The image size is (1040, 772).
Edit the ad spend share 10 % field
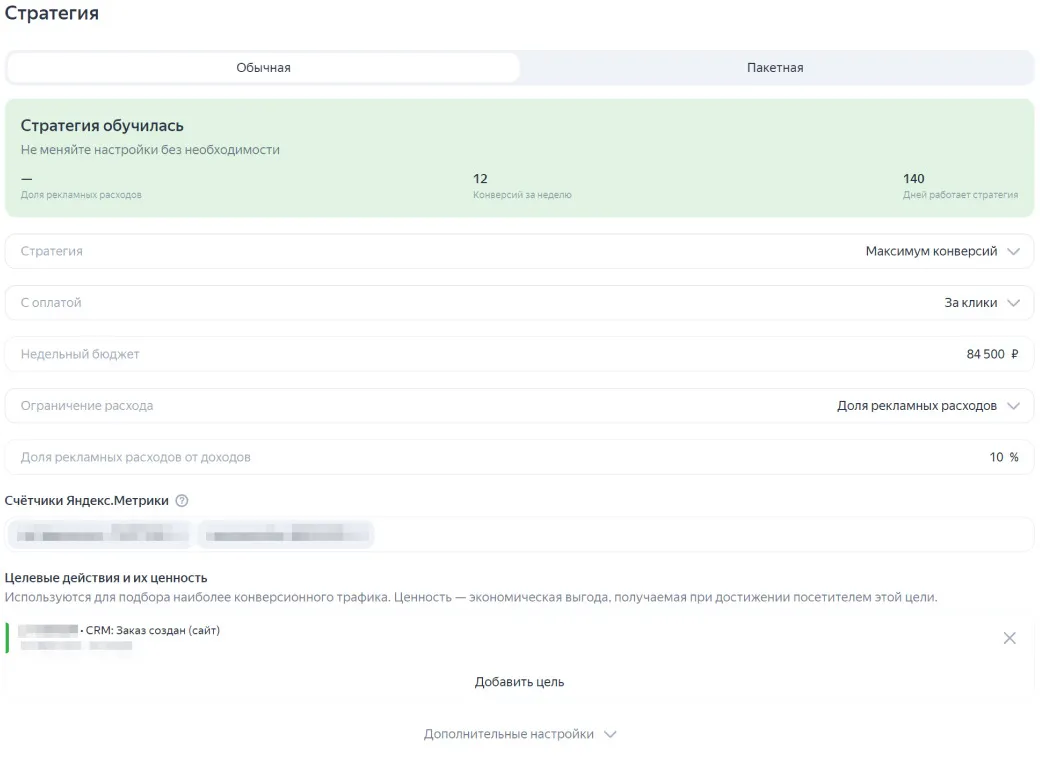[519, 457]
